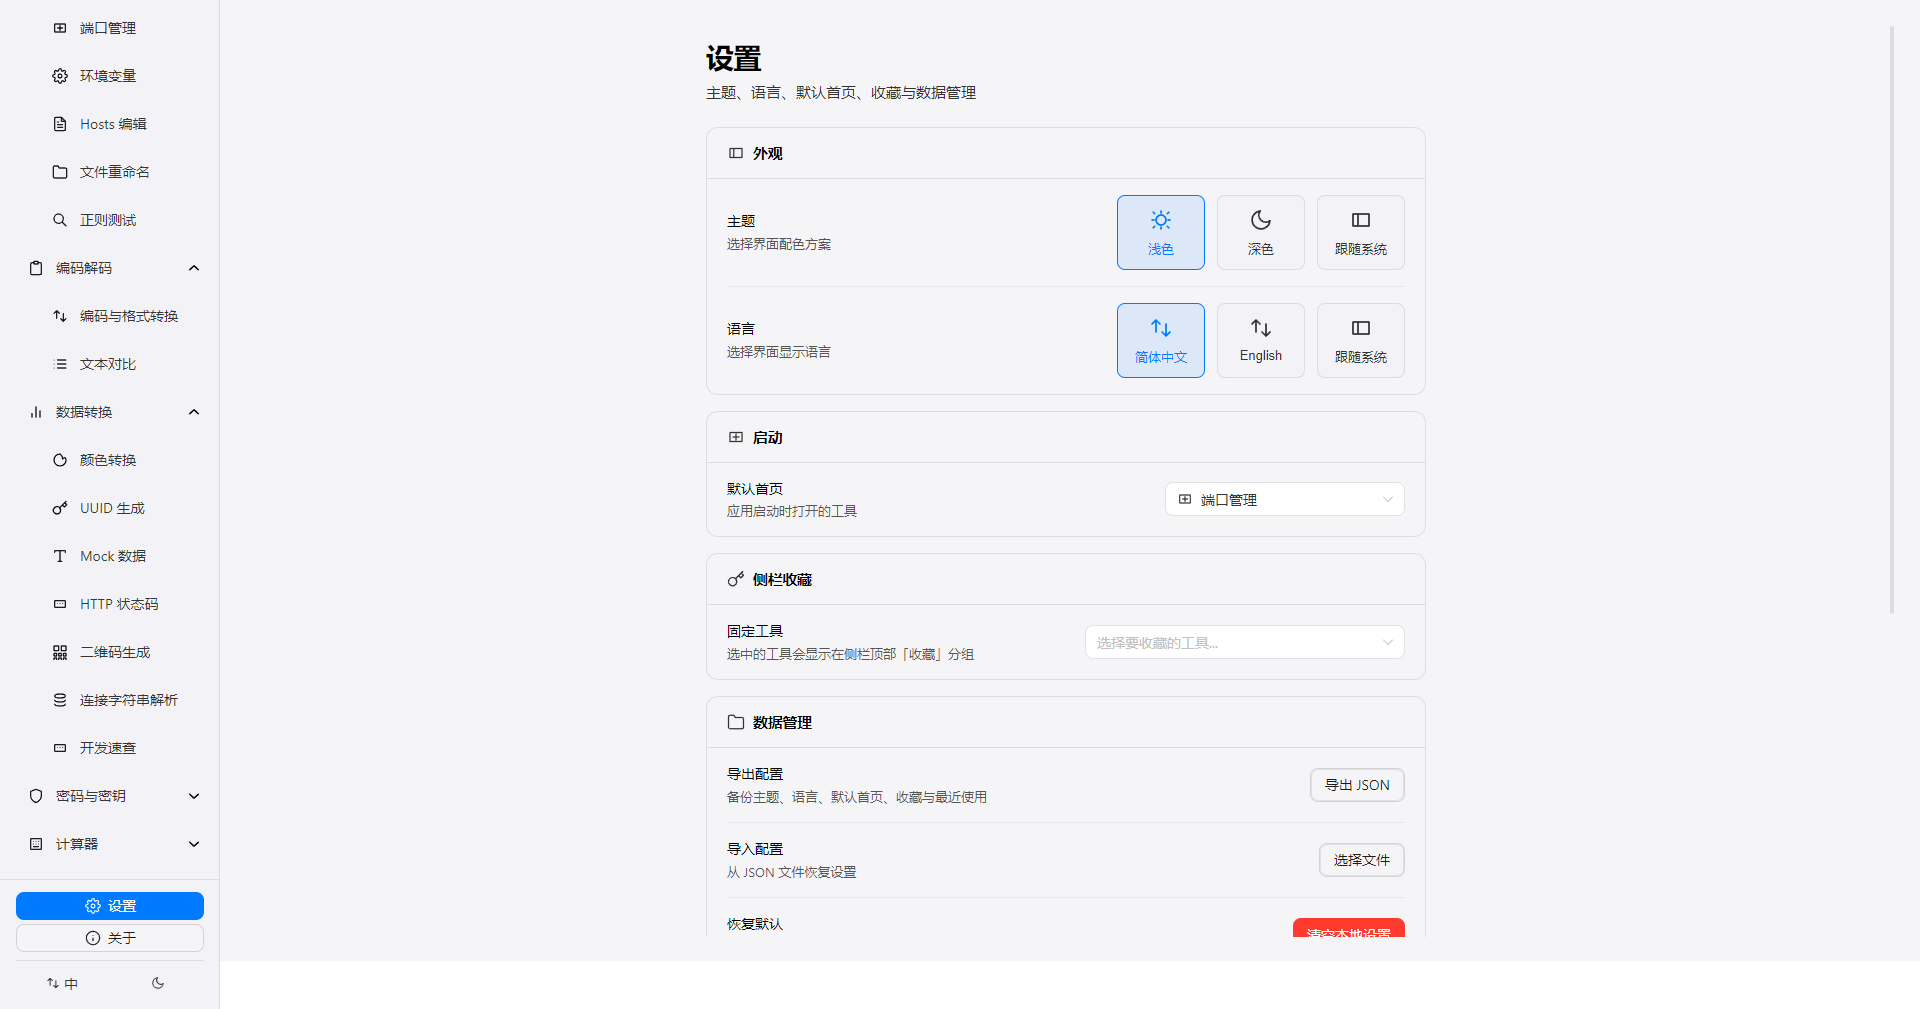Open the 选择要收藏的工具 dropdown

[1245, 642]
